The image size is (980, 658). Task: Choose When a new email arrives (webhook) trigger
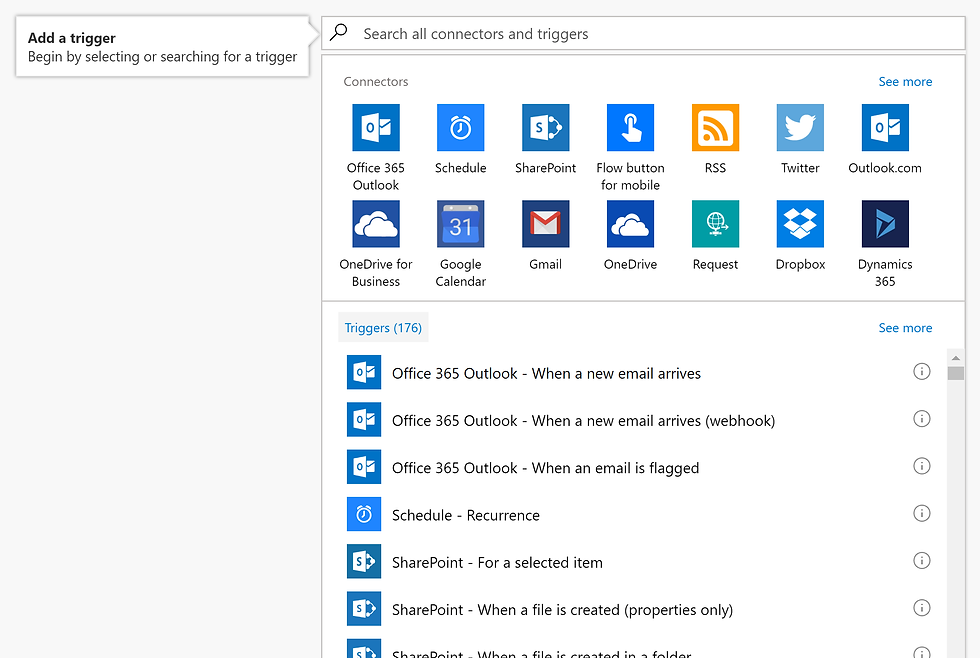point(583,421)
